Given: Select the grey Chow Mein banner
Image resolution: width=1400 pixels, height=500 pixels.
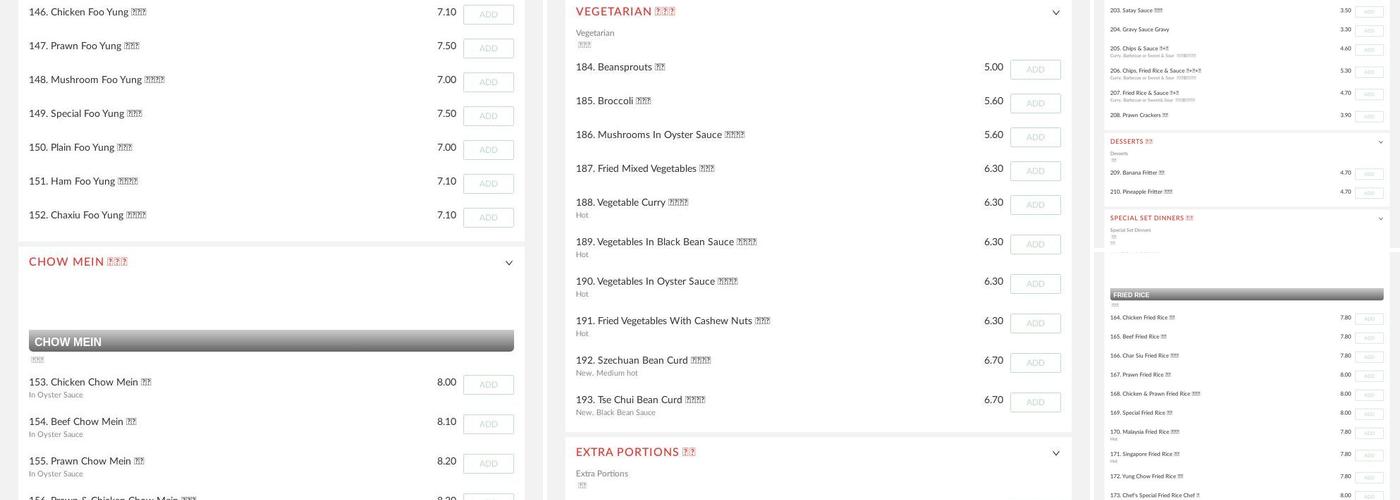Looking at the screenshot, I should pyautogui.click(x=271, y=341).
